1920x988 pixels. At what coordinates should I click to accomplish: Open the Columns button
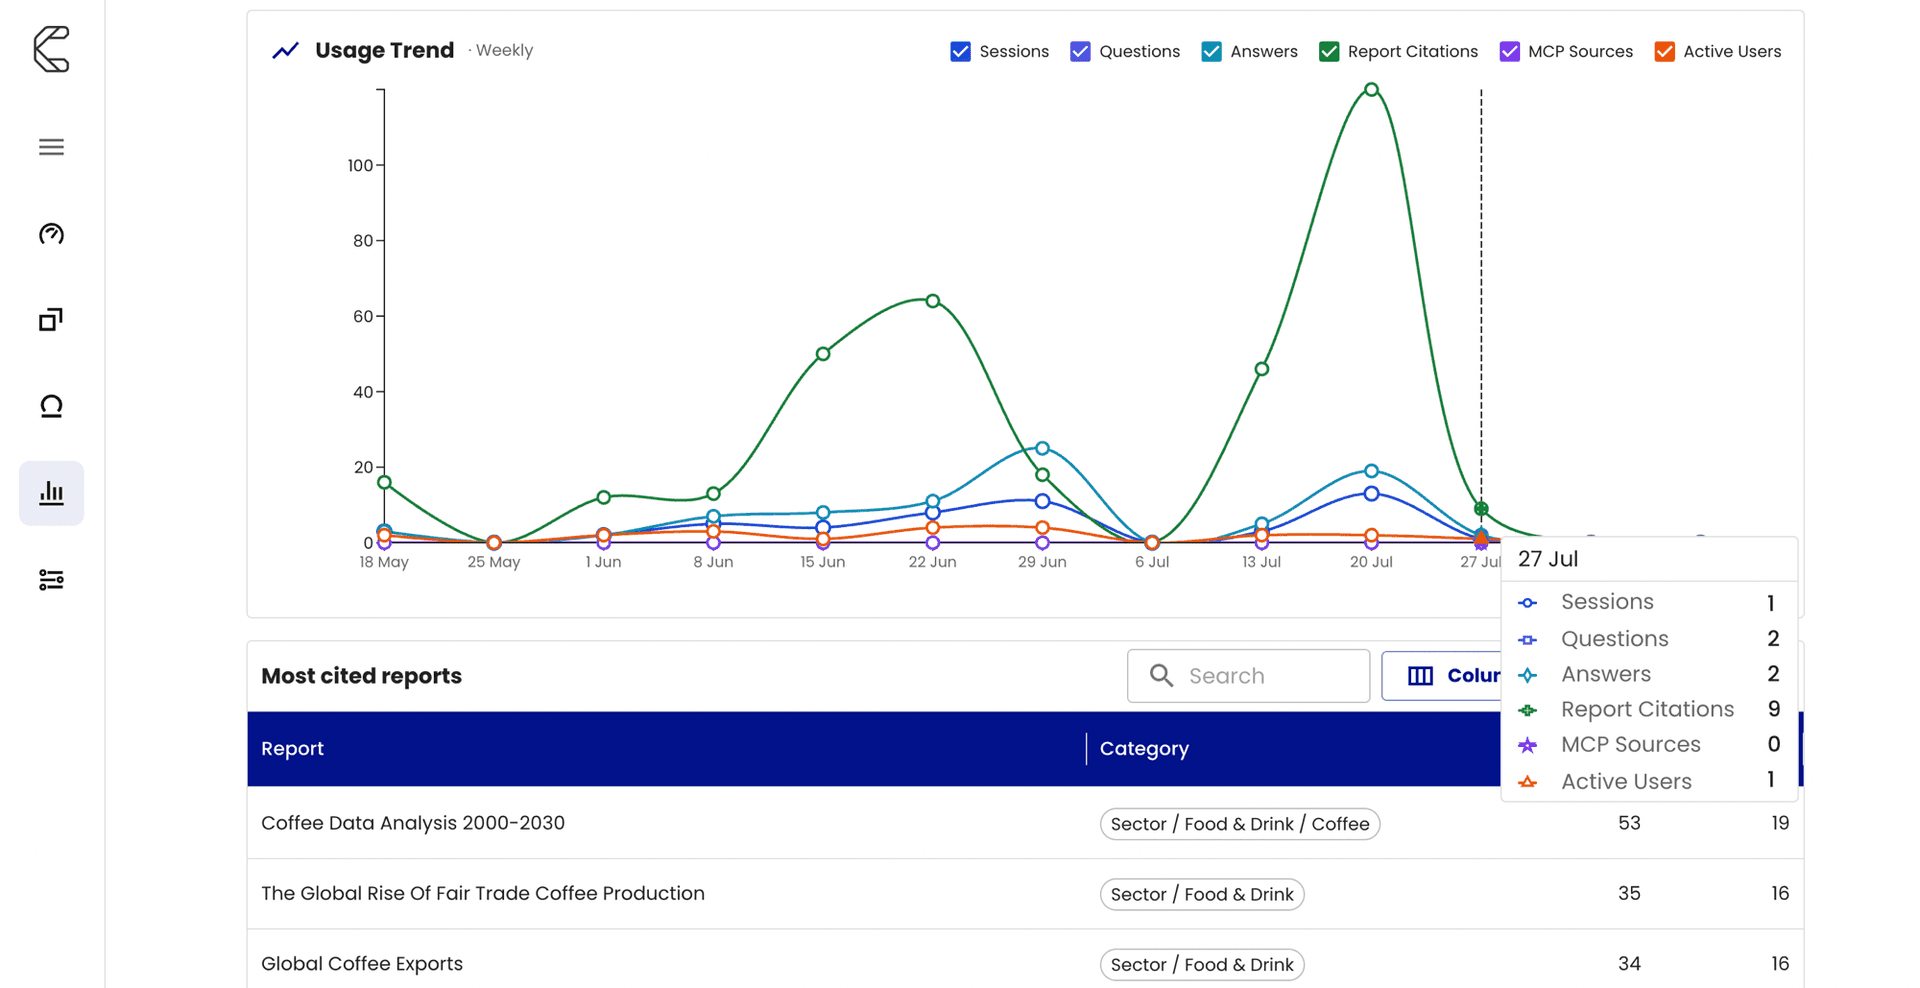coord(1442,676)
